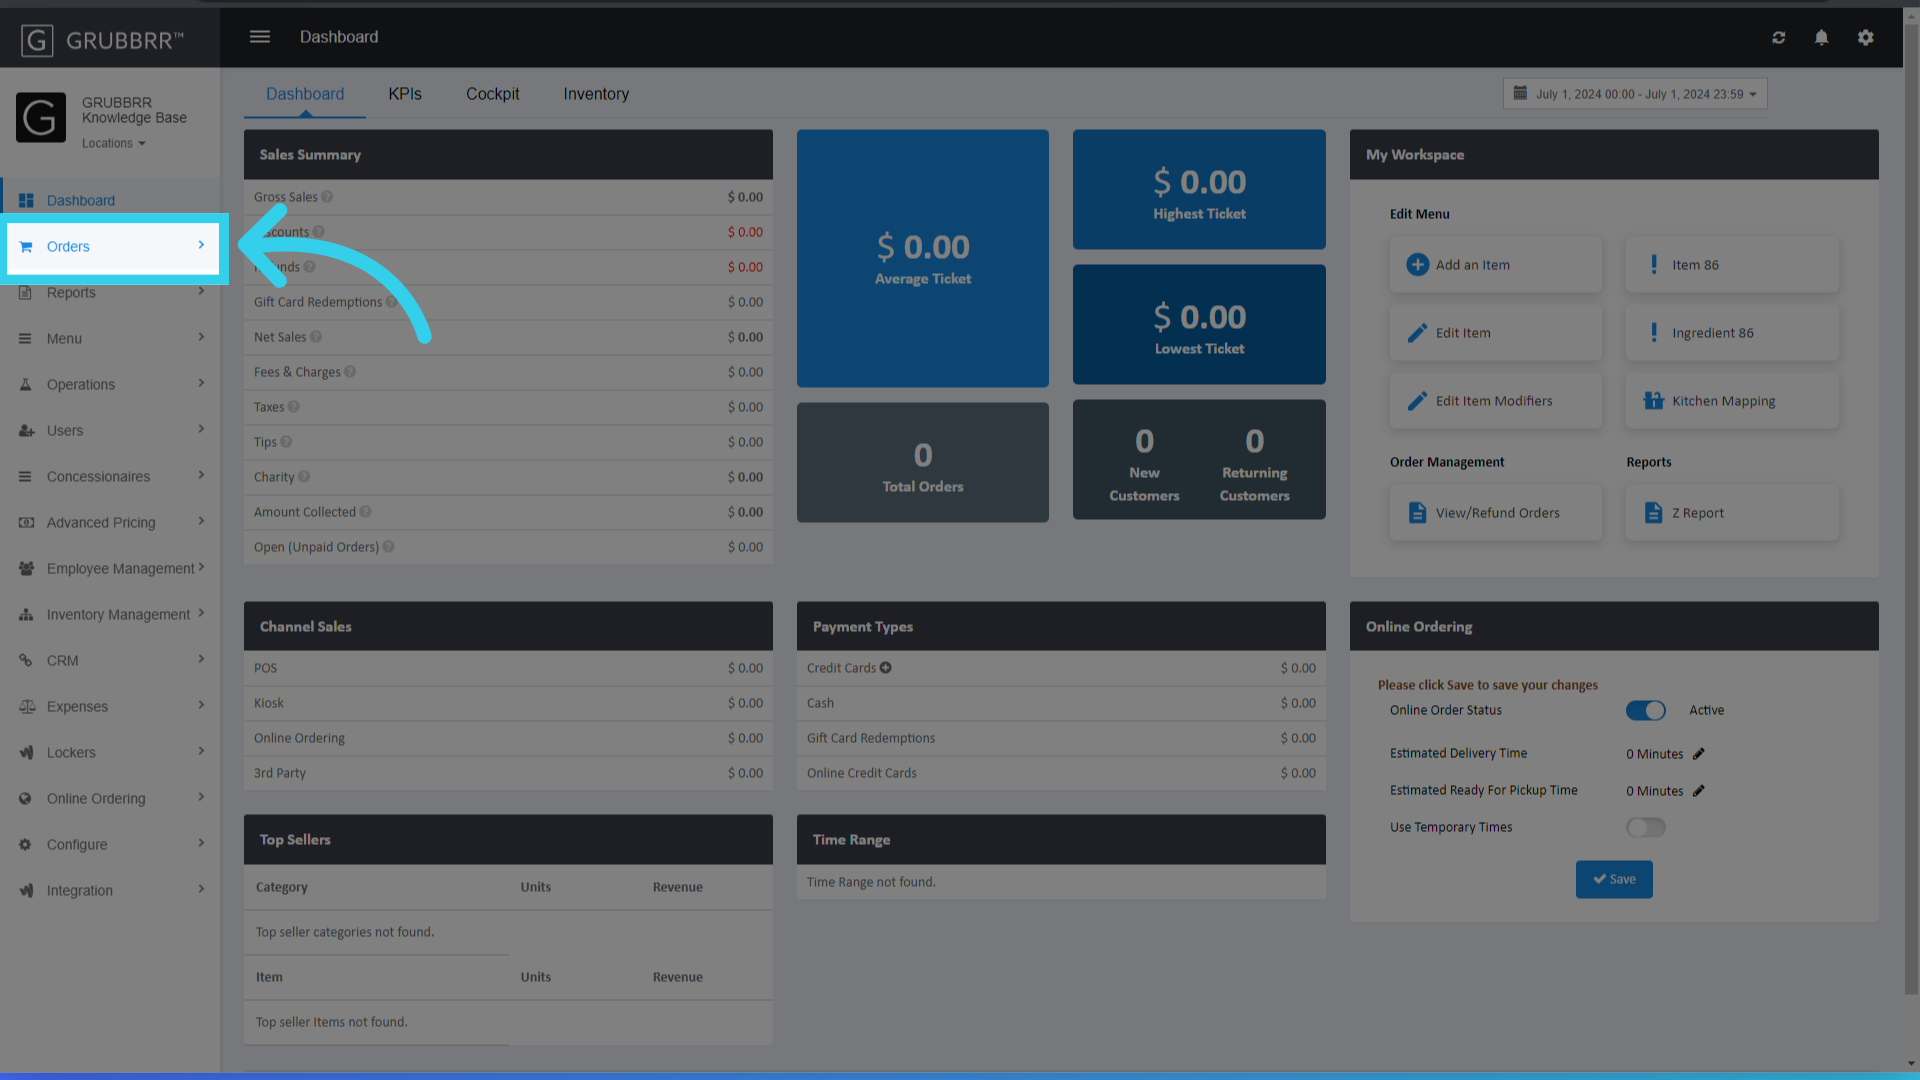Collapse the sidebar with the hamburger icon
The height and width of the screenshot is (1080, 1920).
point(259,36)
